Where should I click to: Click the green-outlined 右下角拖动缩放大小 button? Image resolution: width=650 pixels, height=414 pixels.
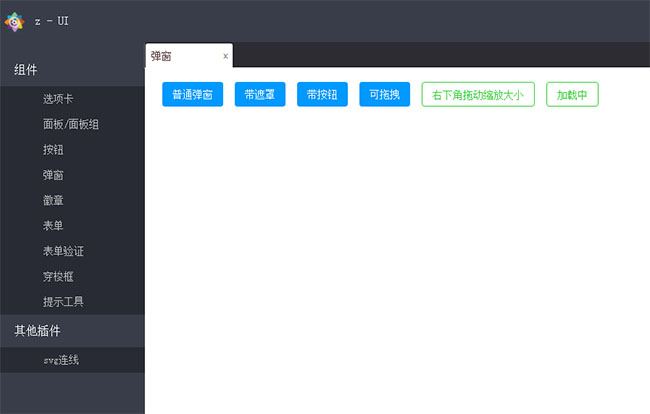(x=479, y=95)
